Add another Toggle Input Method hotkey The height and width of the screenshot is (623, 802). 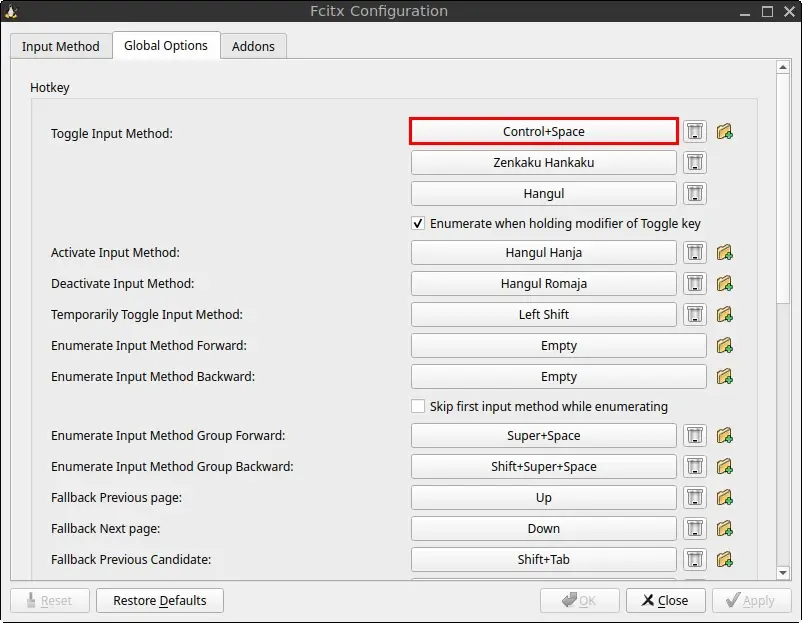point(724,131)
